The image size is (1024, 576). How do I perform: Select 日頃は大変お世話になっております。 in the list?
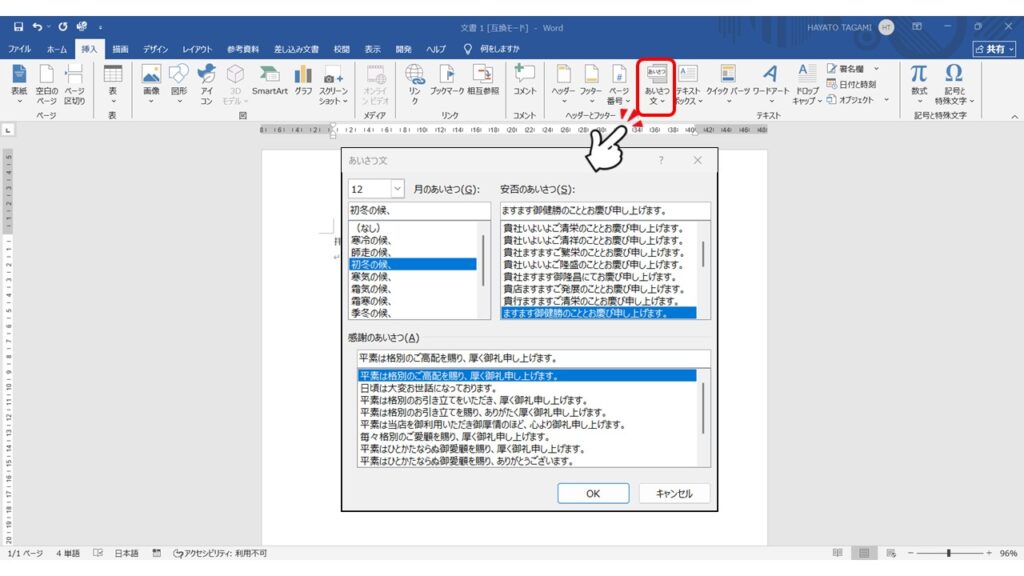[x=427, y=388]
